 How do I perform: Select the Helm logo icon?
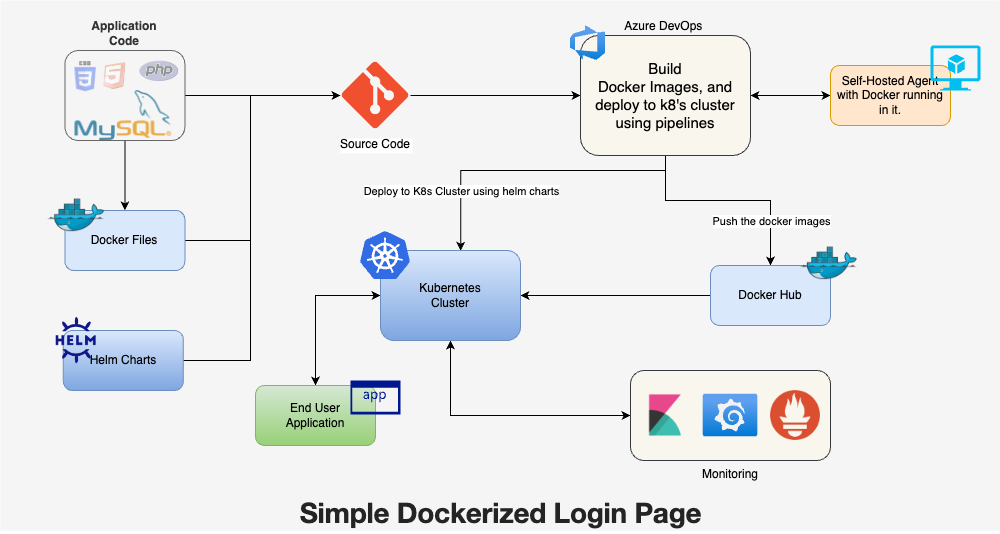coord(75,339)
